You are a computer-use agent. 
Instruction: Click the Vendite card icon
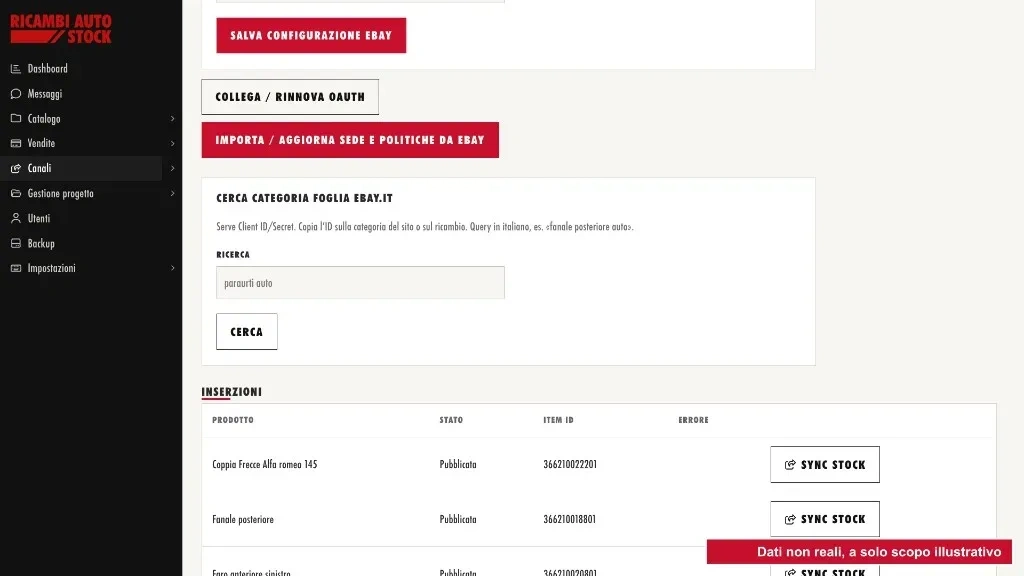point(16,143)
